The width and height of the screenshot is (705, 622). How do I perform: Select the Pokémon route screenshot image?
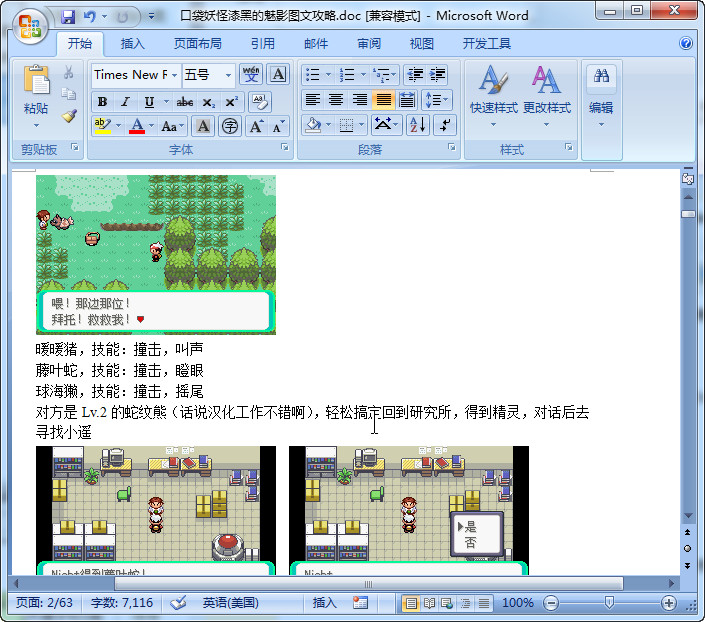(156, 255)
